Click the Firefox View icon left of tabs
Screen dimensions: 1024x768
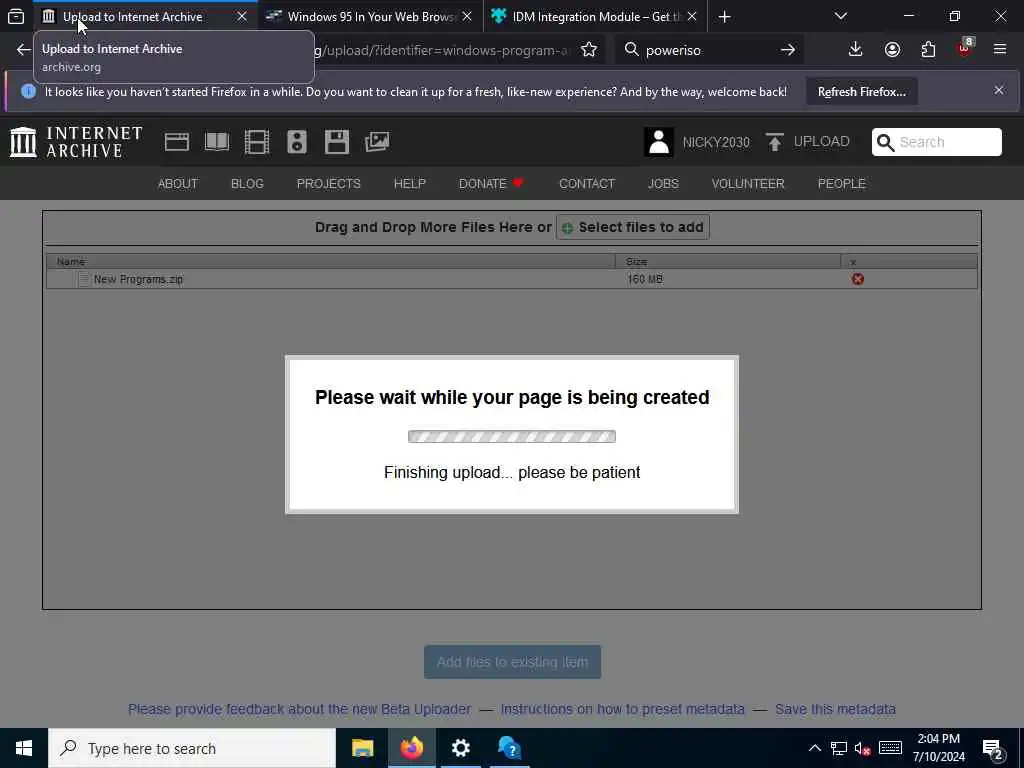pyautogui.click(x=16, y=16)
